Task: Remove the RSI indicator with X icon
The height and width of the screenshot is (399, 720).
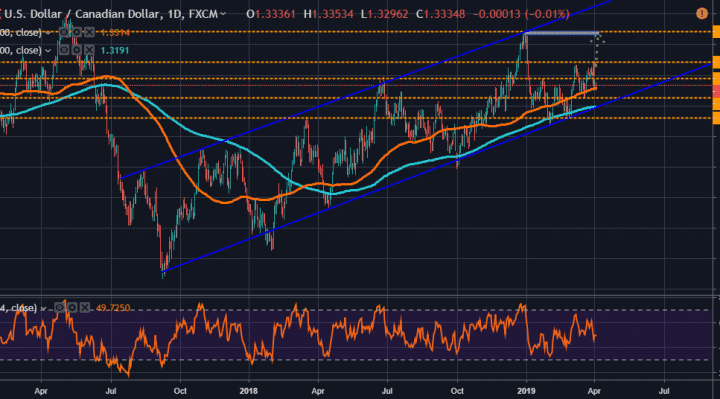Action: (x=84, y=308)
